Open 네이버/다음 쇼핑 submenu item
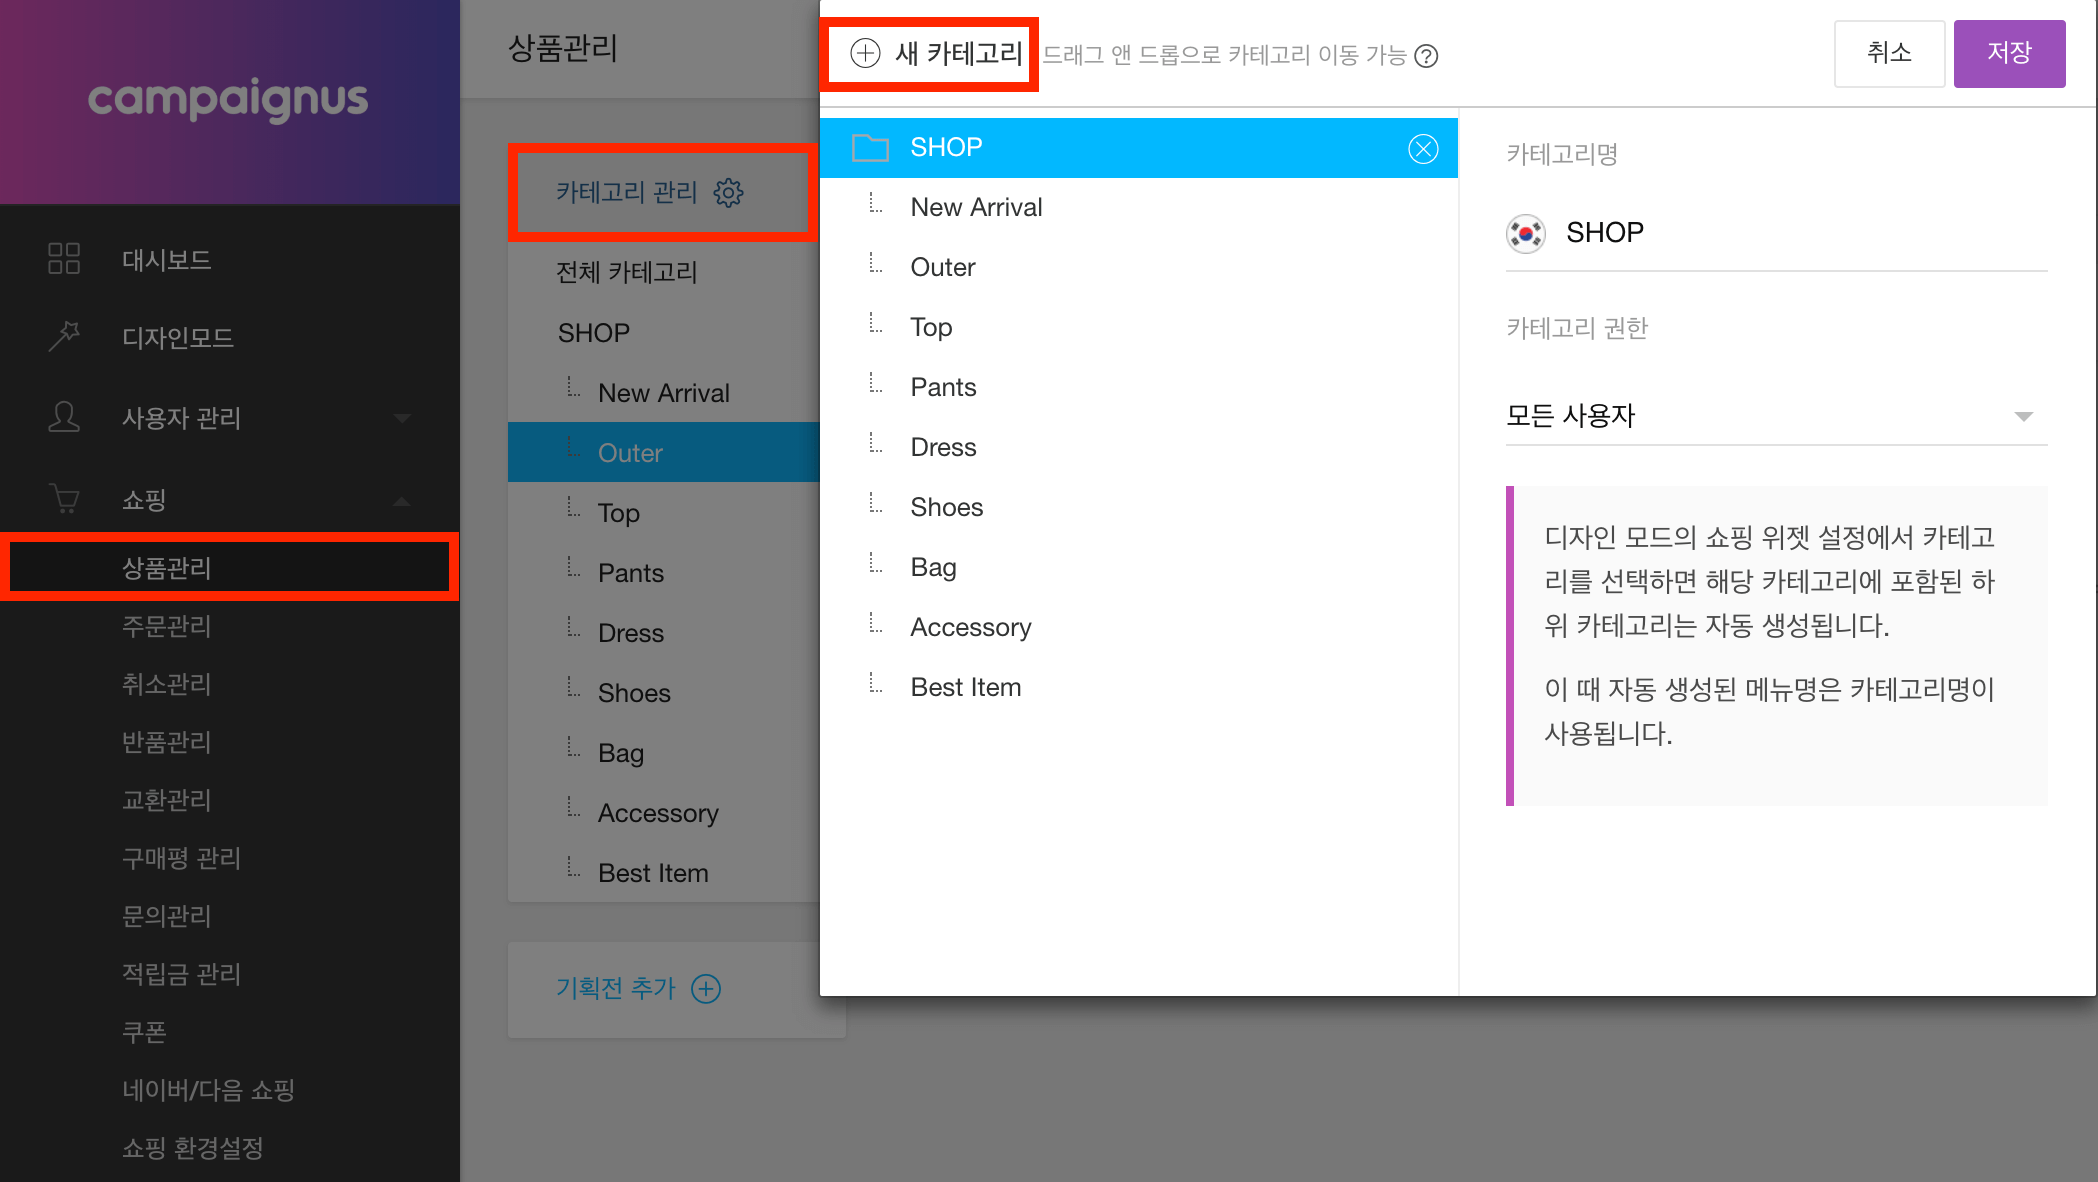This screenshot has height=1182, width=2098. point(208,1090)
